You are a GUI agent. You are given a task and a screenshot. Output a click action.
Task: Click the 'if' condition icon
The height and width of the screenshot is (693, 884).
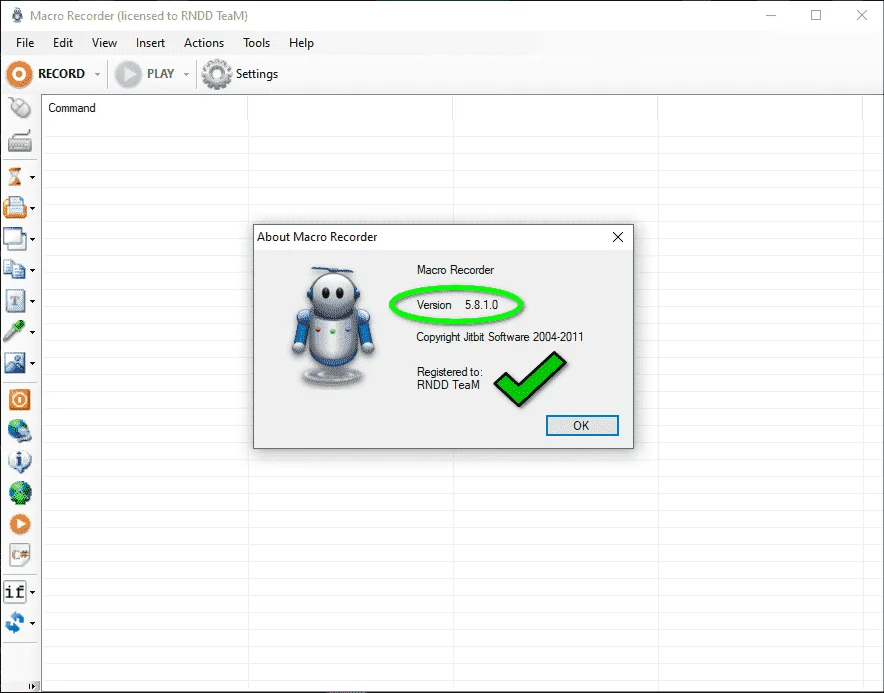click(15, 592)
